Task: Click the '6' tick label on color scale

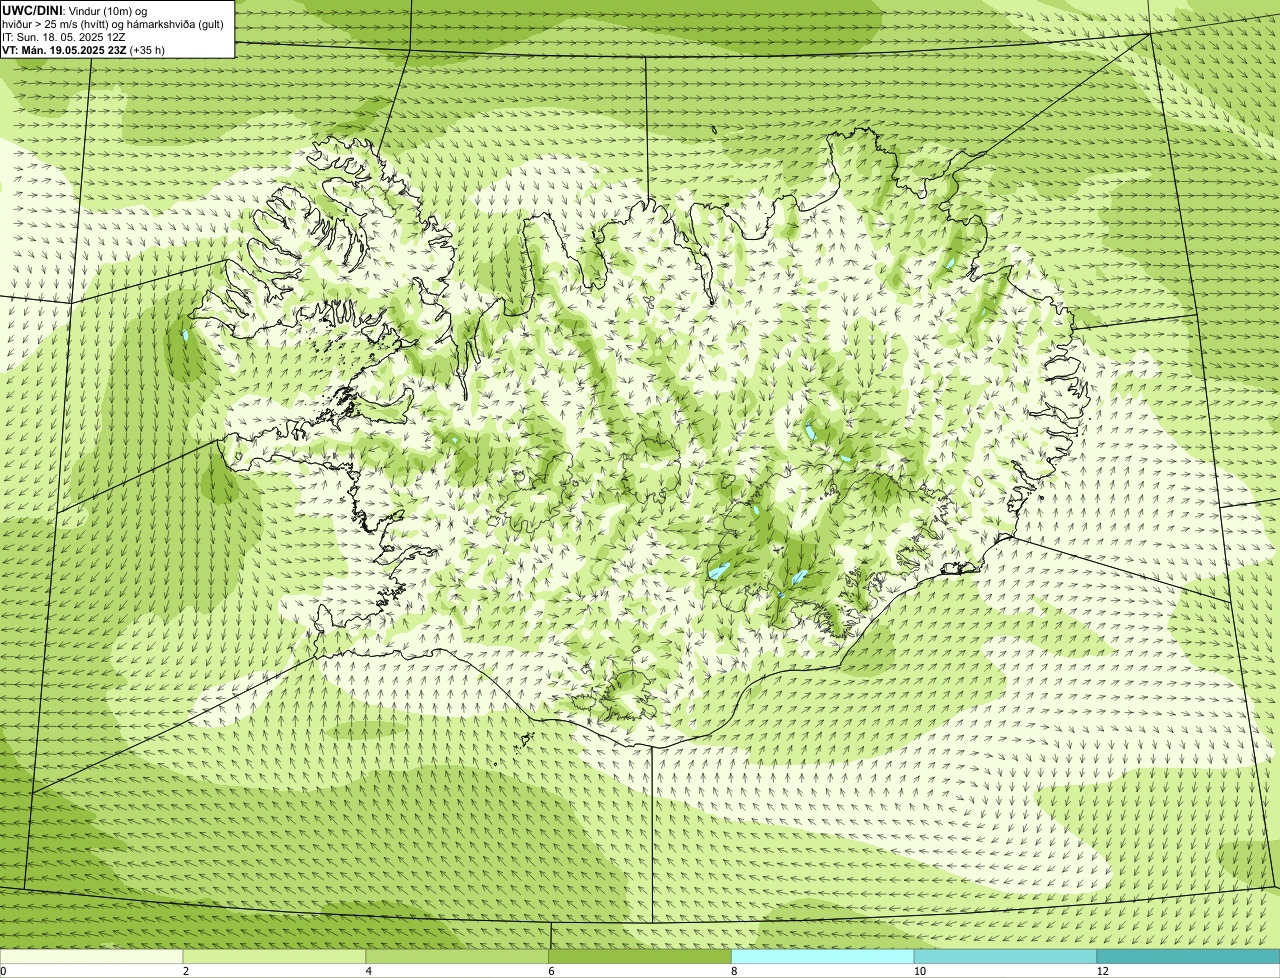Action: (x=551, y=971)
